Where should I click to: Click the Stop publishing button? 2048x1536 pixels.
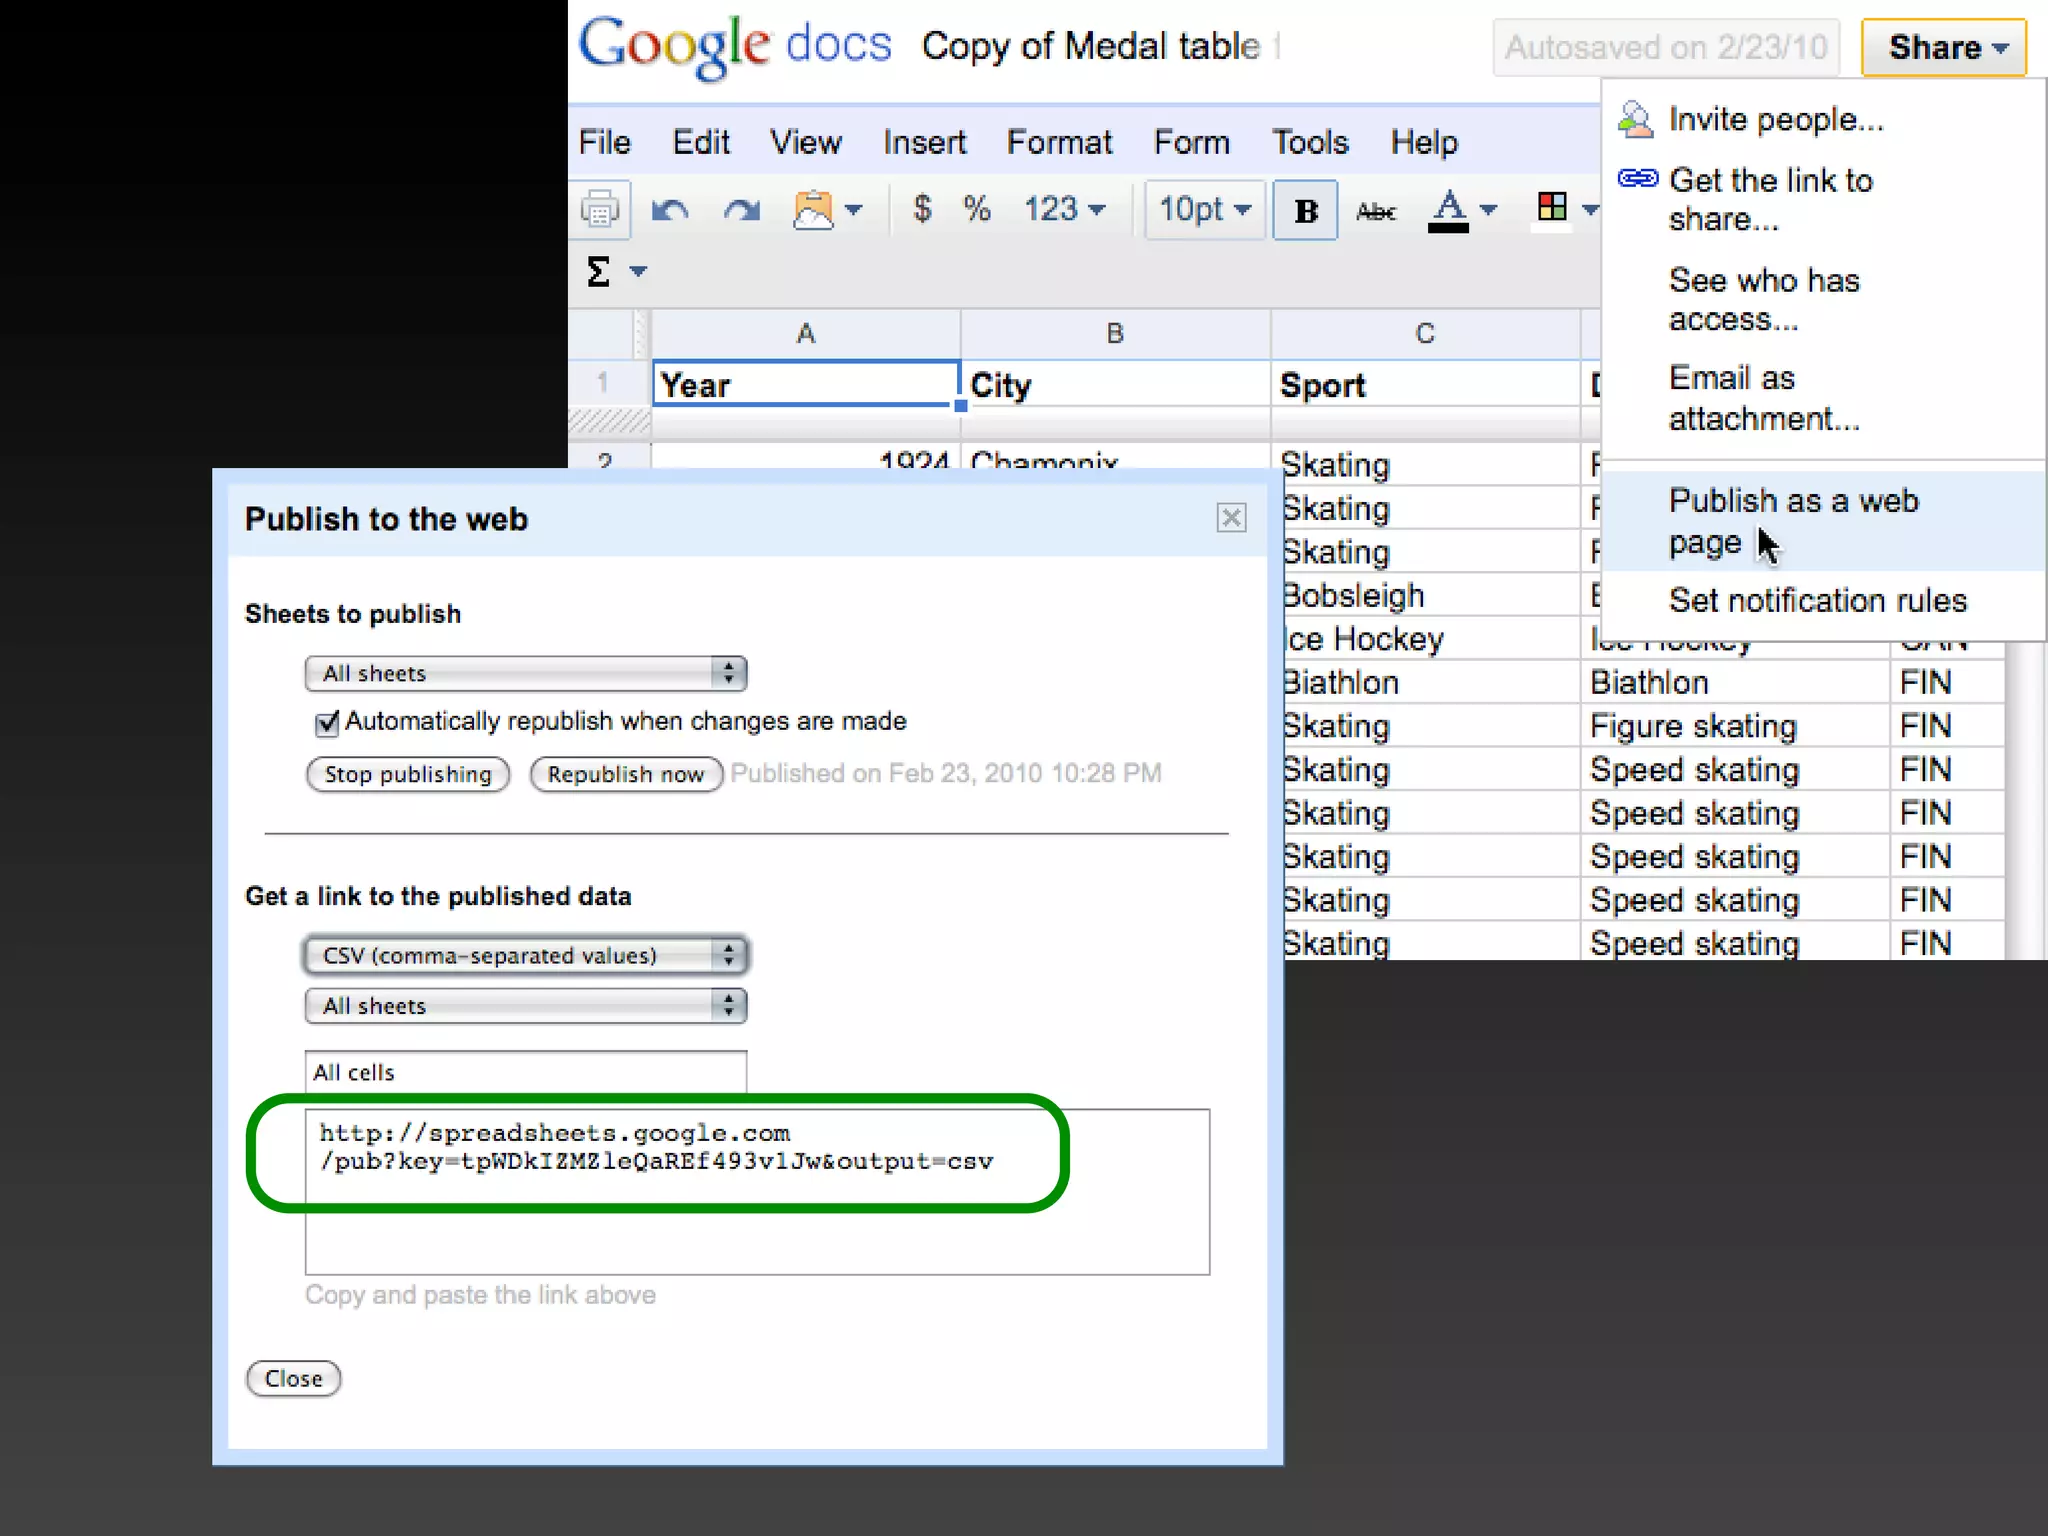point(408,774)
